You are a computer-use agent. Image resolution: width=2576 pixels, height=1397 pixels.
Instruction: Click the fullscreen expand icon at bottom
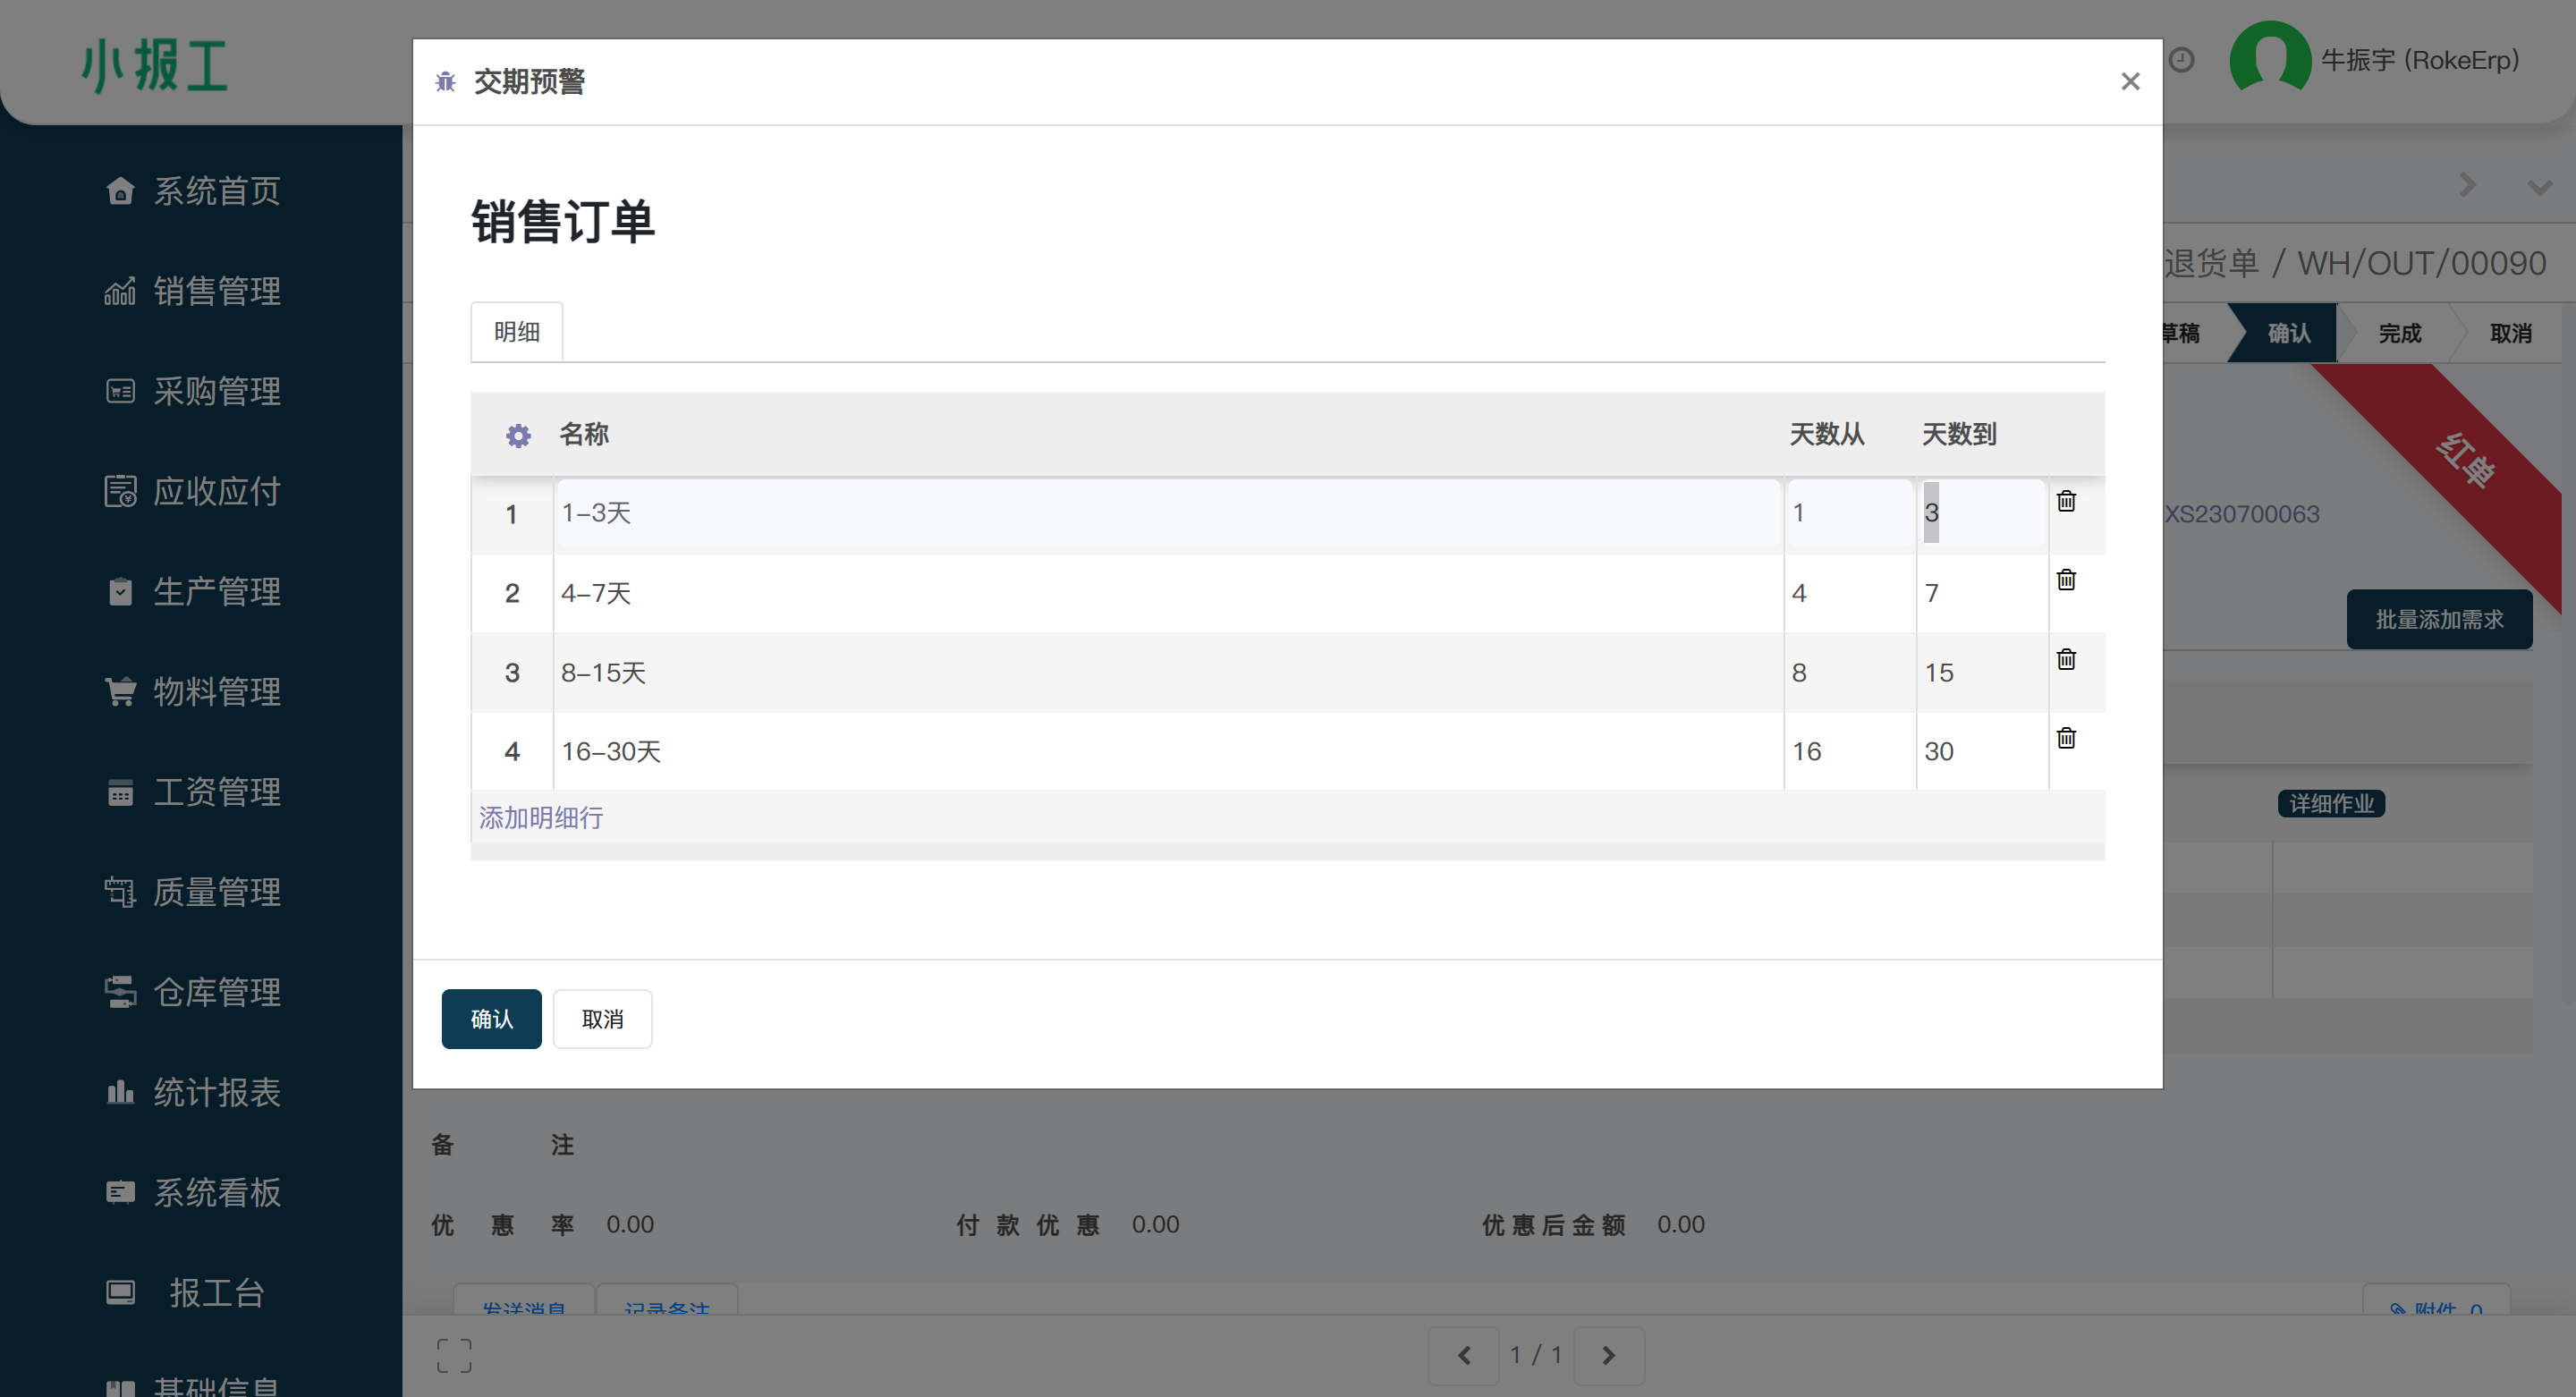[x=454, y=1355]
